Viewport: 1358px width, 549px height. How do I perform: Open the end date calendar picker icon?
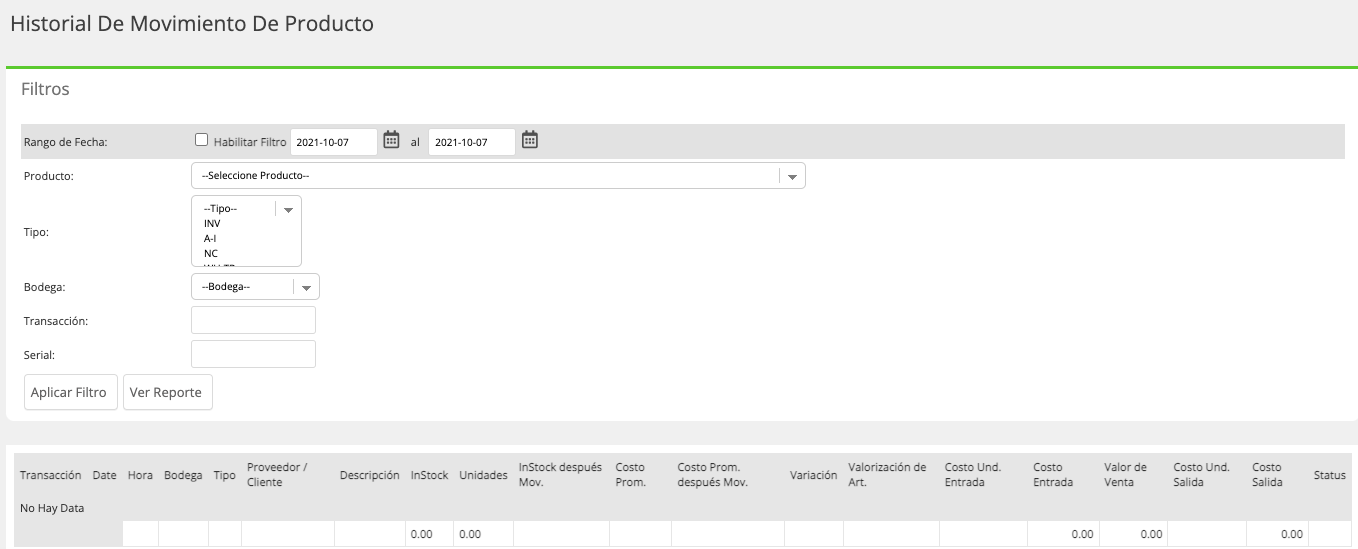coord(530,141)
